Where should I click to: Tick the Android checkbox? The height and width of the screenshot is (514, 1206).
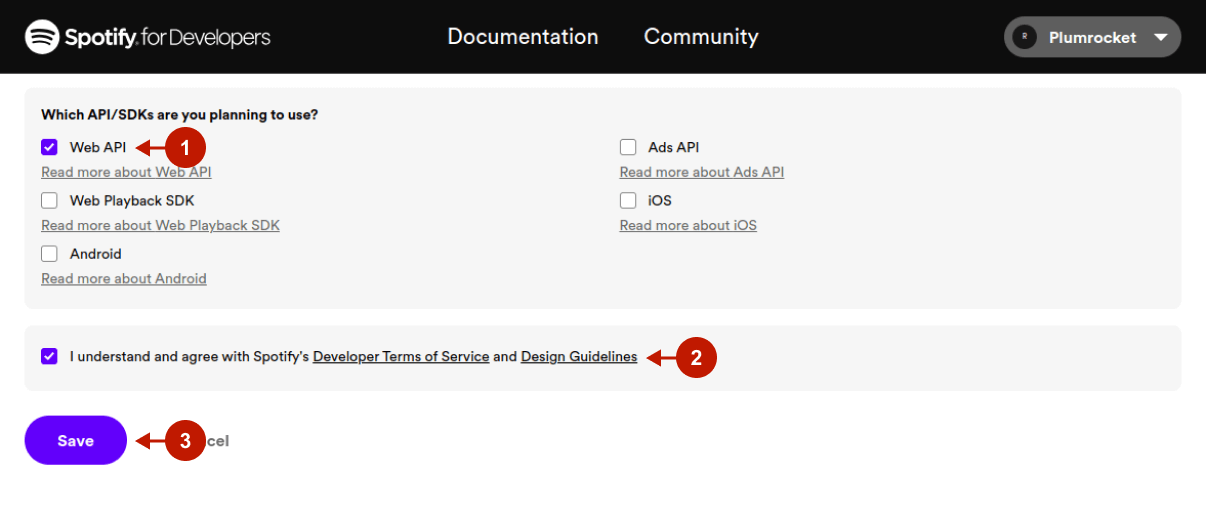coord(49,254)
